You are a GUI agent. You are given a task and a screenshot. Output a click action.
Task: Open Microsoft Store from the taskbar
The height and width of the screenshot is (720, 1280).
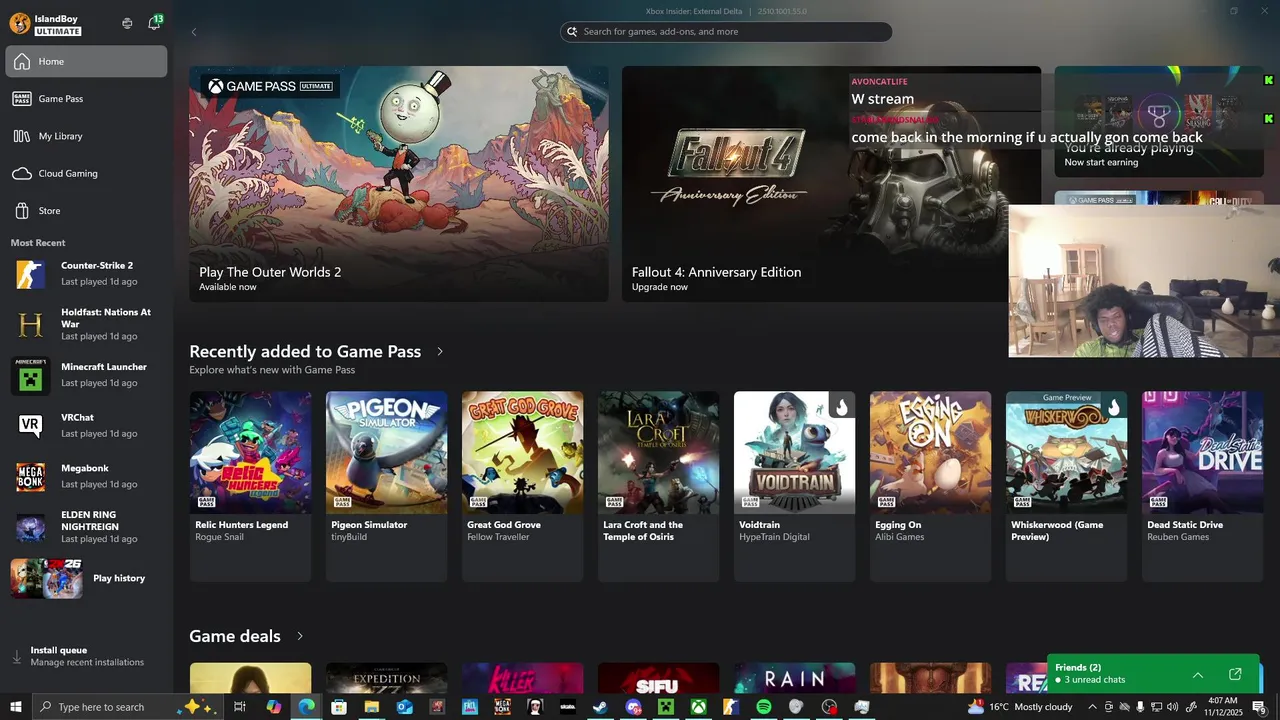tap(339, 707)
